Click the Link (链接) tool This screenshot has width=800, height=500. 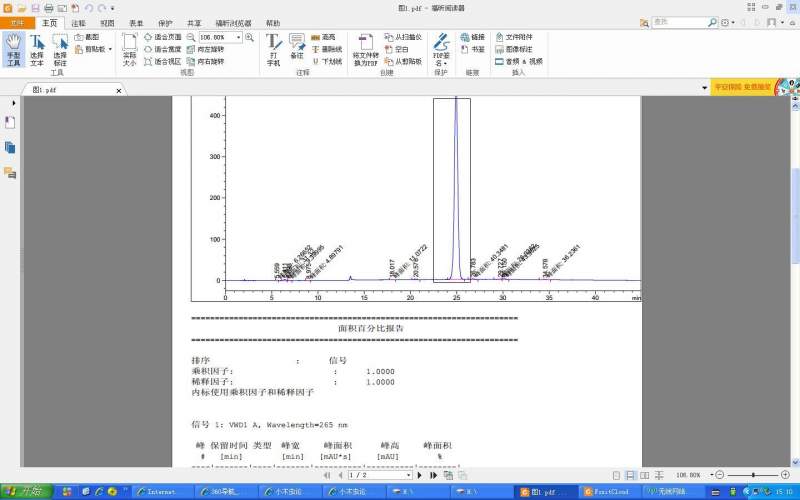tap(472, 37)
